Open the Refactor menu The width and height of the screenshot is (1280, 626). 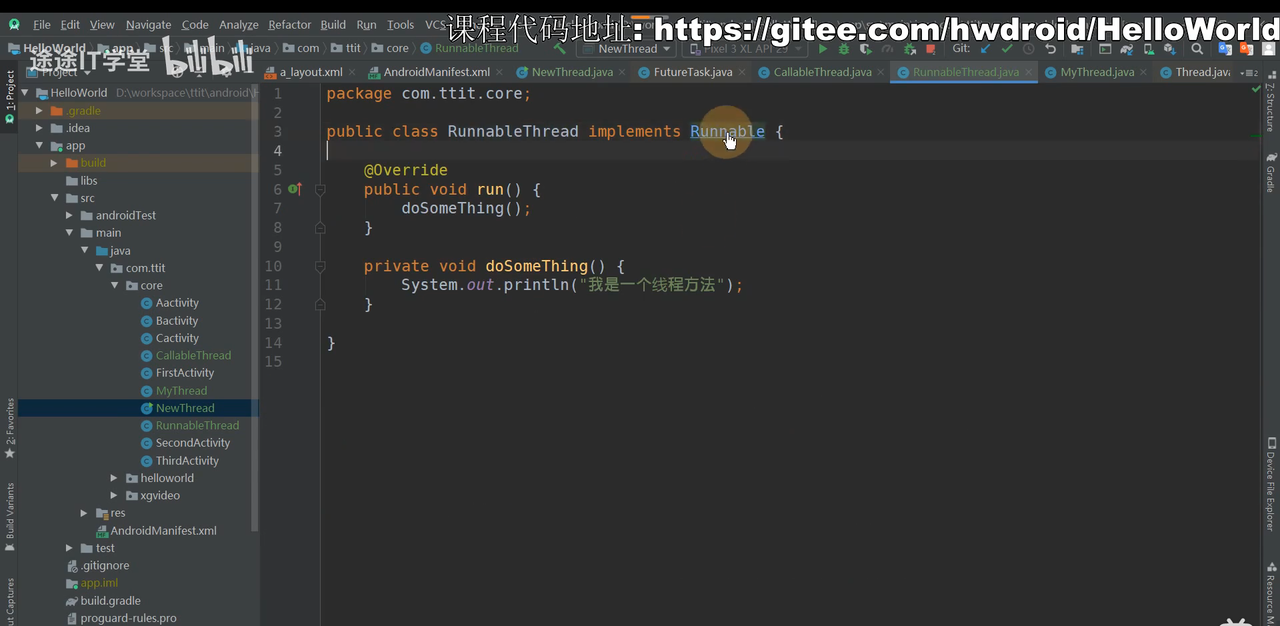pos(290,24)
